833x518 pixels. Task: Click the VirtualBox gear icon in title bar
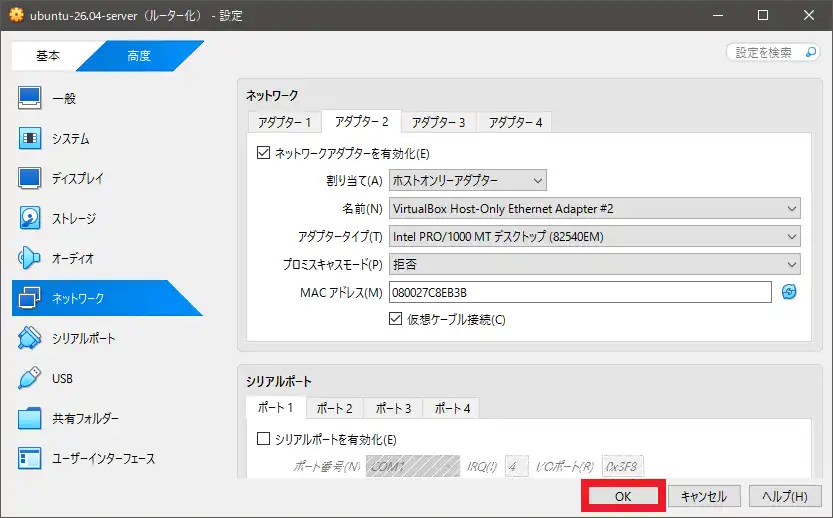click(x=16, y=15)
